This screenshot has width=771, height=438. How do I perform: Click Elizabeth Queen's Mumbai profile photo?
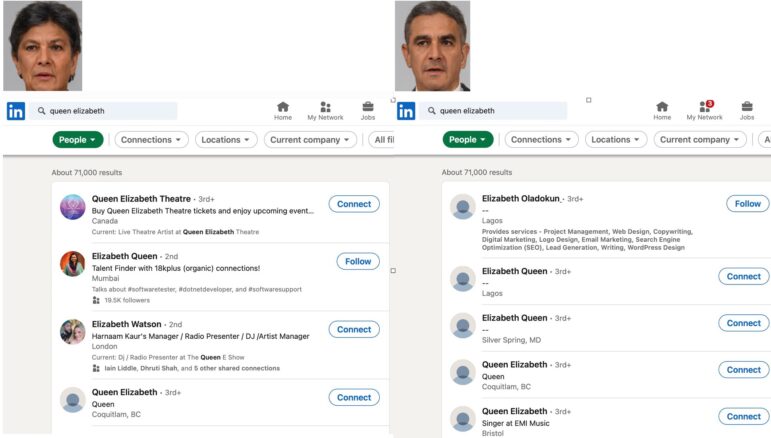pos(73,264)
